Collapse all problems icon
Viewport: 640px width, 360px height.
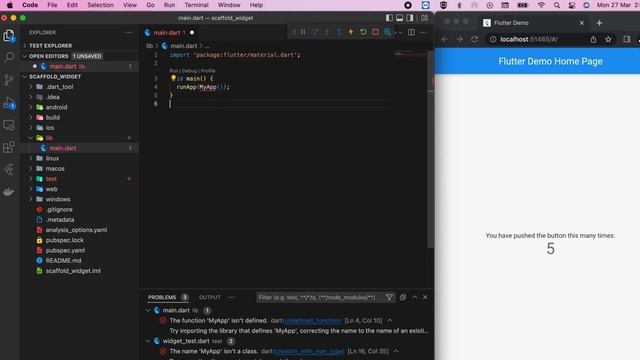point(403,298)
